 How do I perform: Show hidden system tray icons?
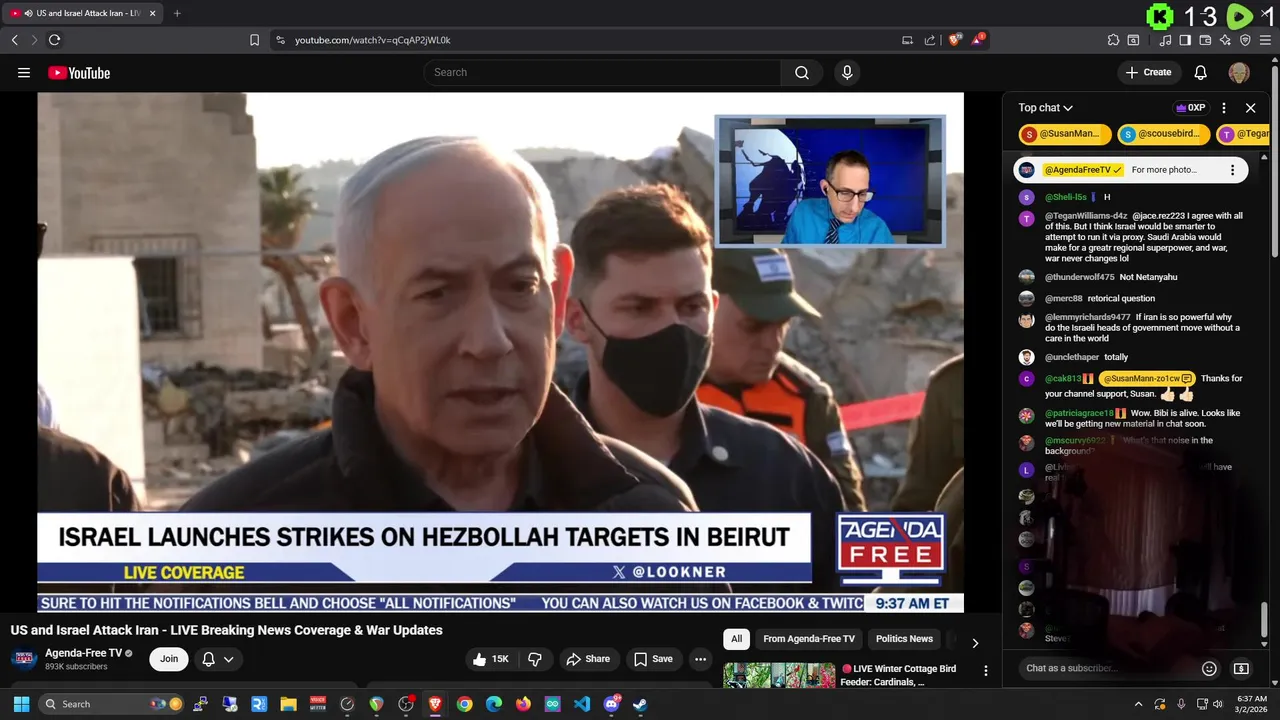(1138, 704)
